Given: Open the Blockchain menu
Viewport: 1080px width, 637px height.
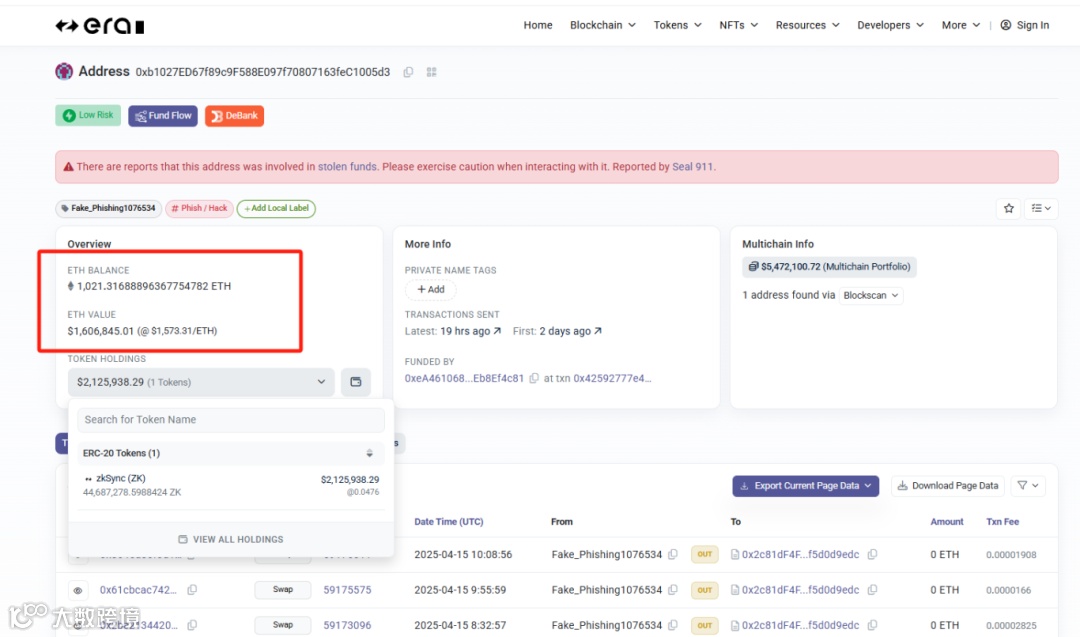Looking at the screenshot, I should (x=603, y=25).
